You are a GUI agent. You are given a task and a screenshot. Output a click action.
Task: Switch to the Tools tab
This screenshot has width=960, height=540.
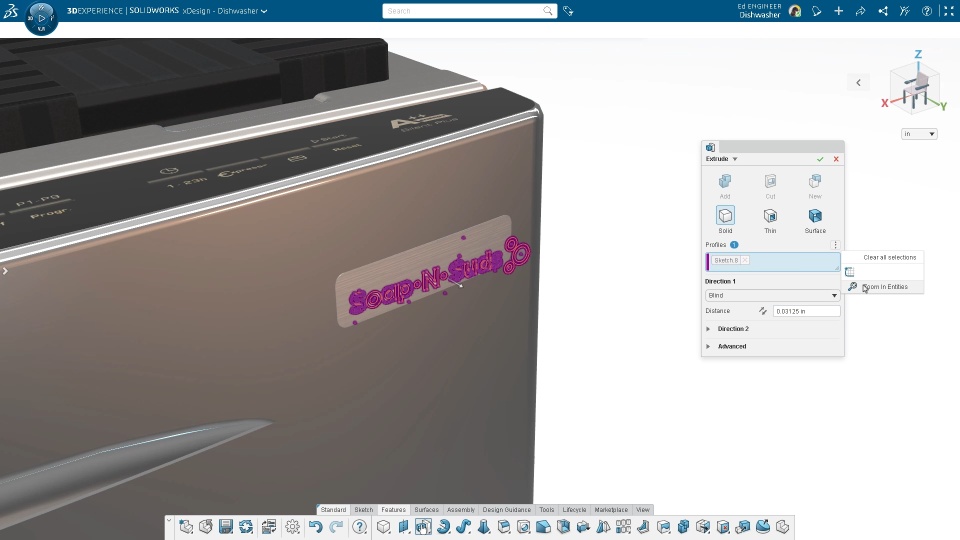click(x=547, y=509)
